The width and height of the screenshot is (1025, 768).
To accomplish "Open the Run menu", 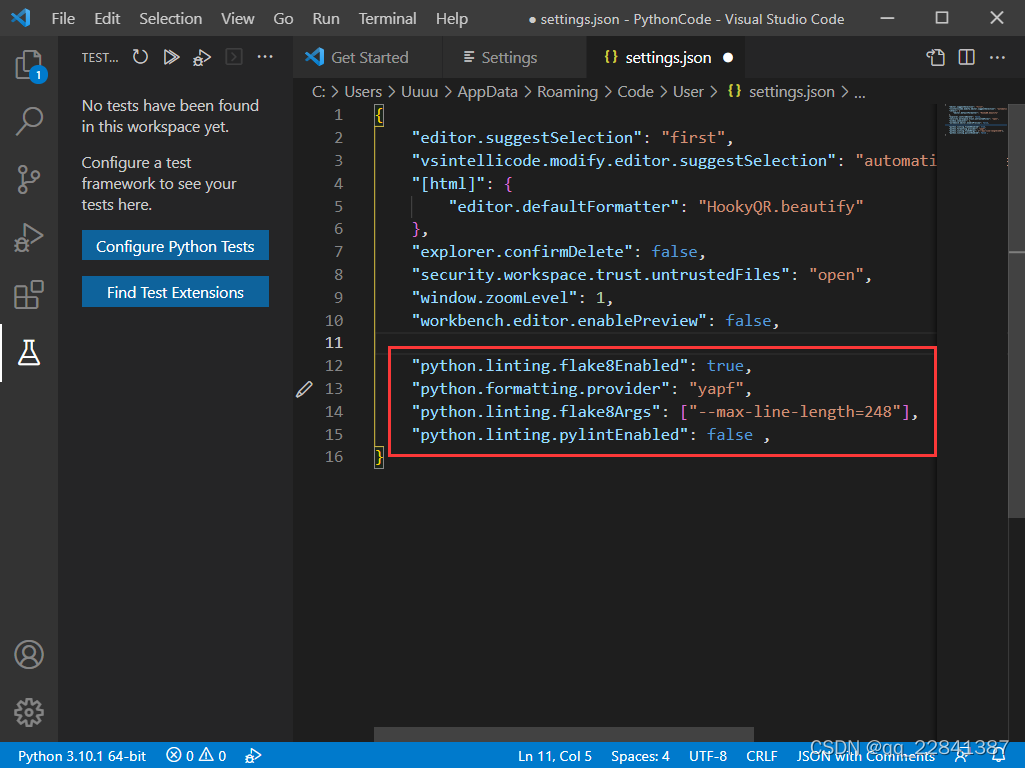I will 326,18.
